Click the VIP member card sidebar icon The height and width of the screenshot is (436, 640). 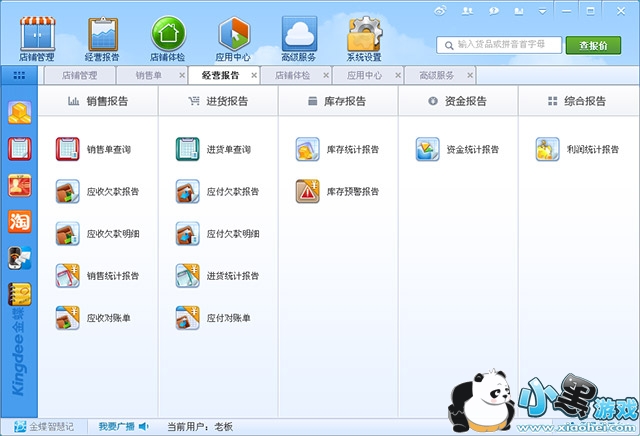click(19, 185)
